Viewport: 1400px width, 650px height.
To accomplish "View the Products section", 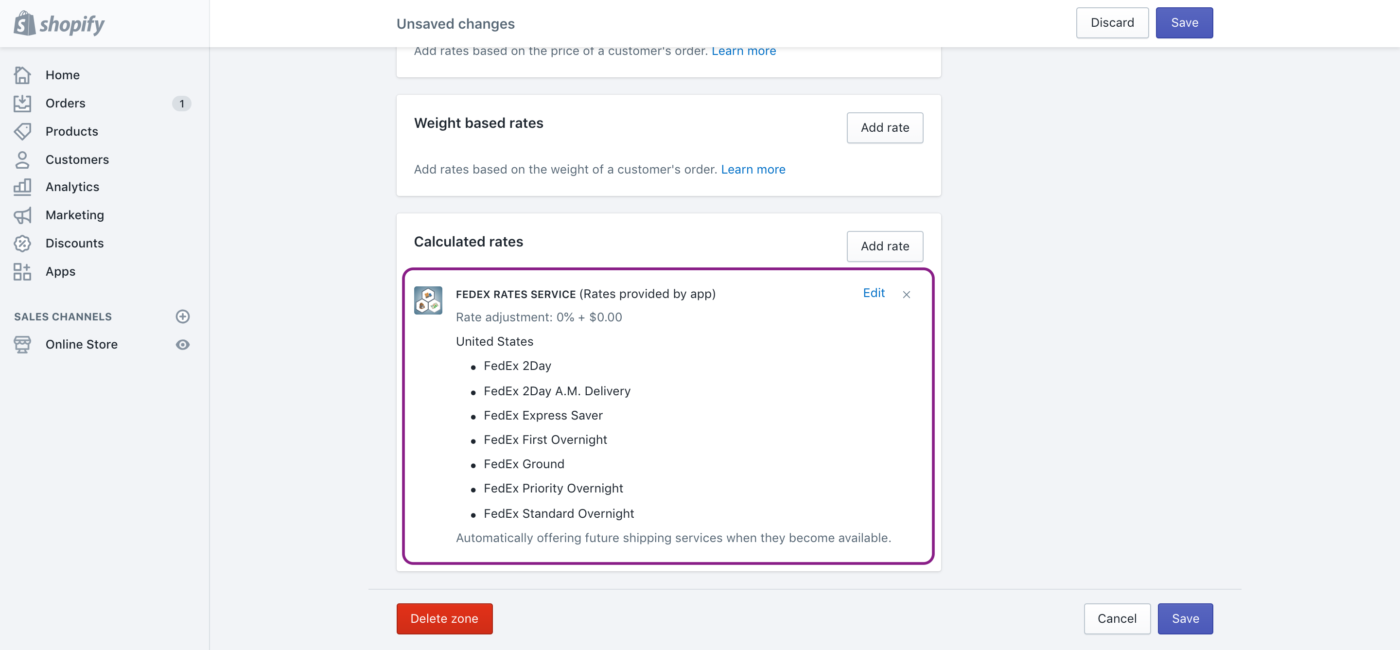I will coord(70,131).
